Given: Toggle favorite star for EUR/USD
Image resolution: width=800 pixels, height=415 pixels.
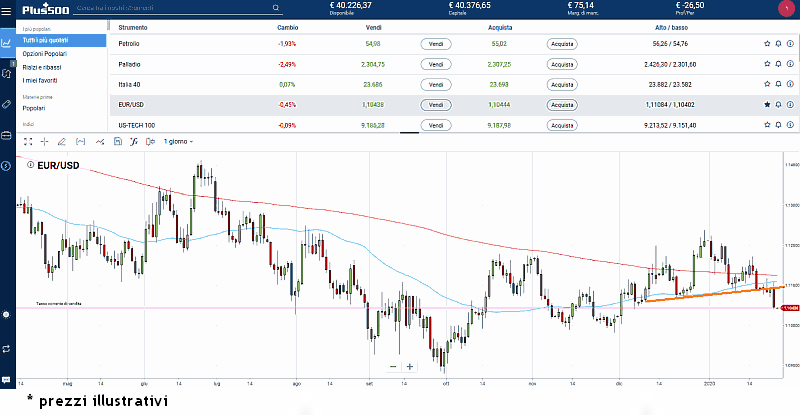Looking at the screenshot, I should pos(767,104).
